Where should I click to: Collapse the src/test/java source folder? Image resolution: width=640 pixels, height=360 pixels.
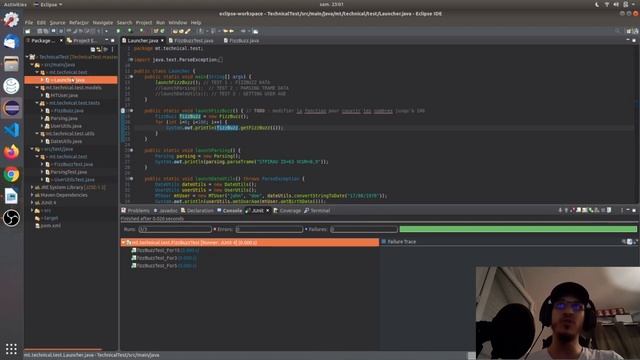coord(32,149)
